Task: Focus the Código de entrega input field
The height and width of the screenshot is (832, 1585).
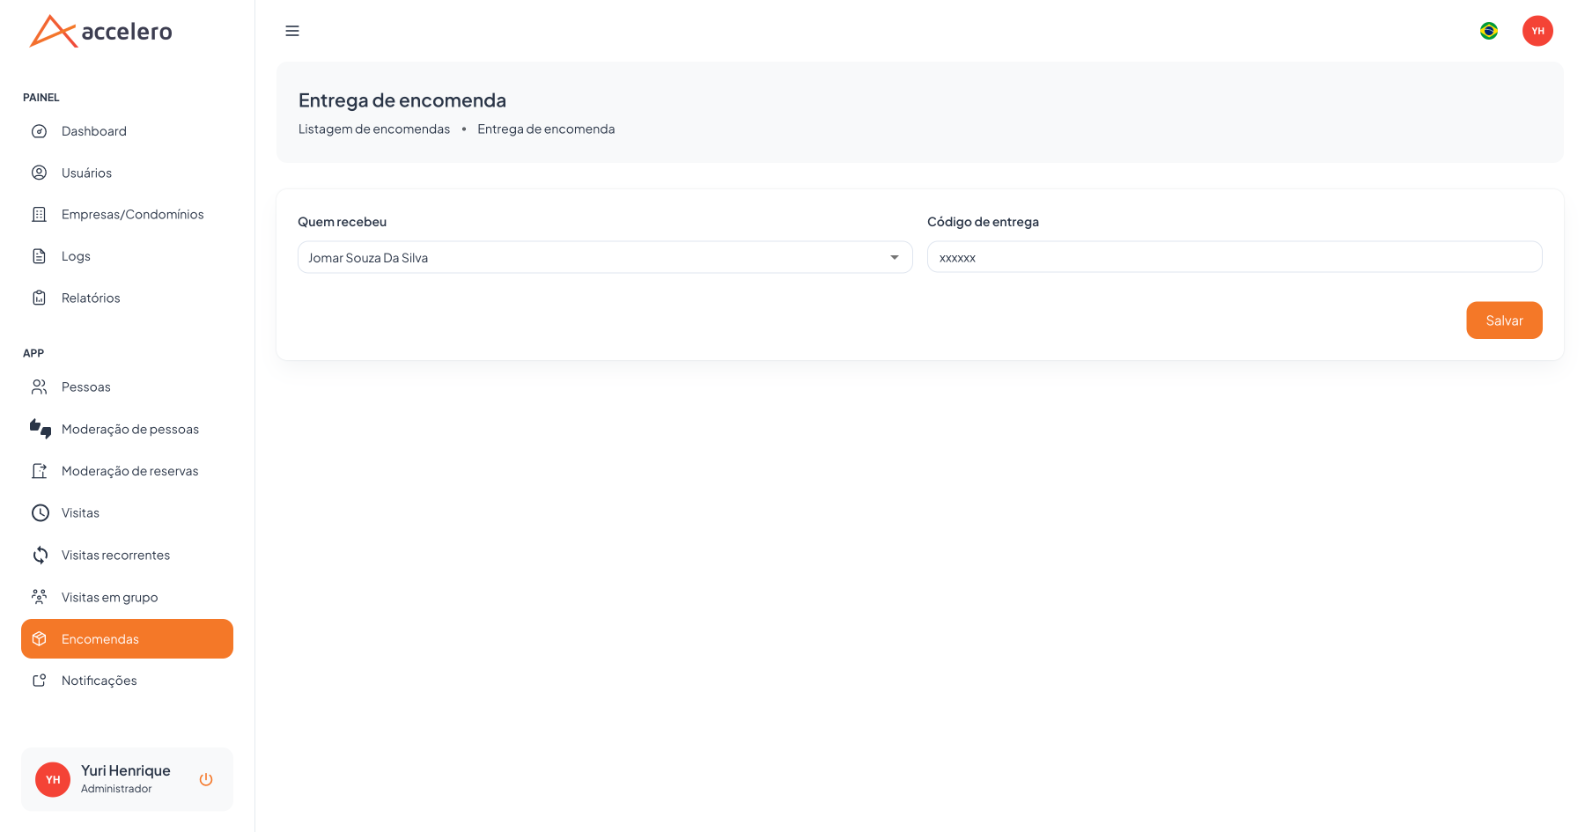Action: [x=1234, y=257]
